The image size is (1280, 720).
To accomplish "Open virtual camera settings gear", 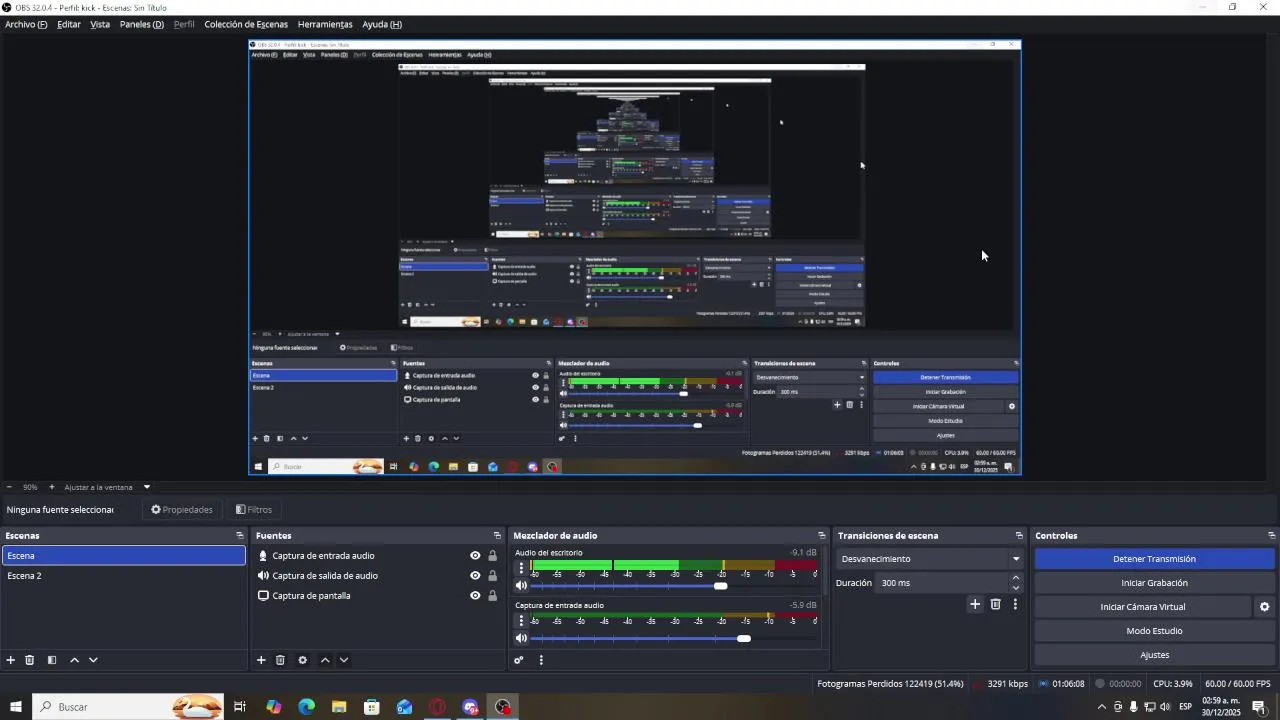I will (1264, 607).
